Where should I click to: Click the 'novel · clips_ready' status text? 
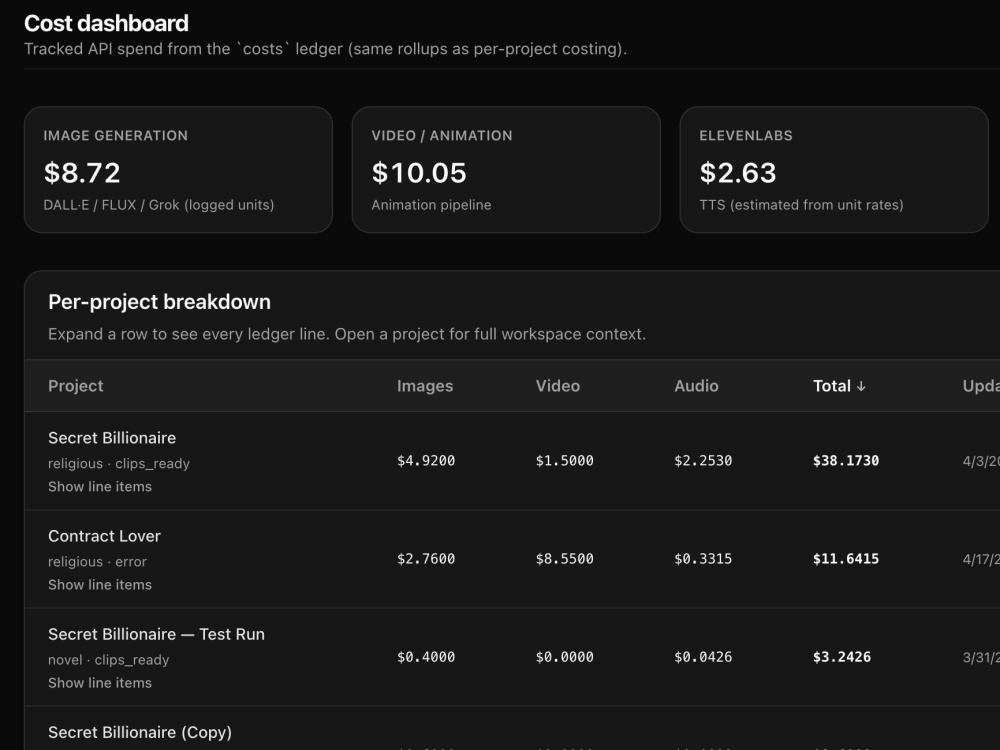(x=108, y=660)
